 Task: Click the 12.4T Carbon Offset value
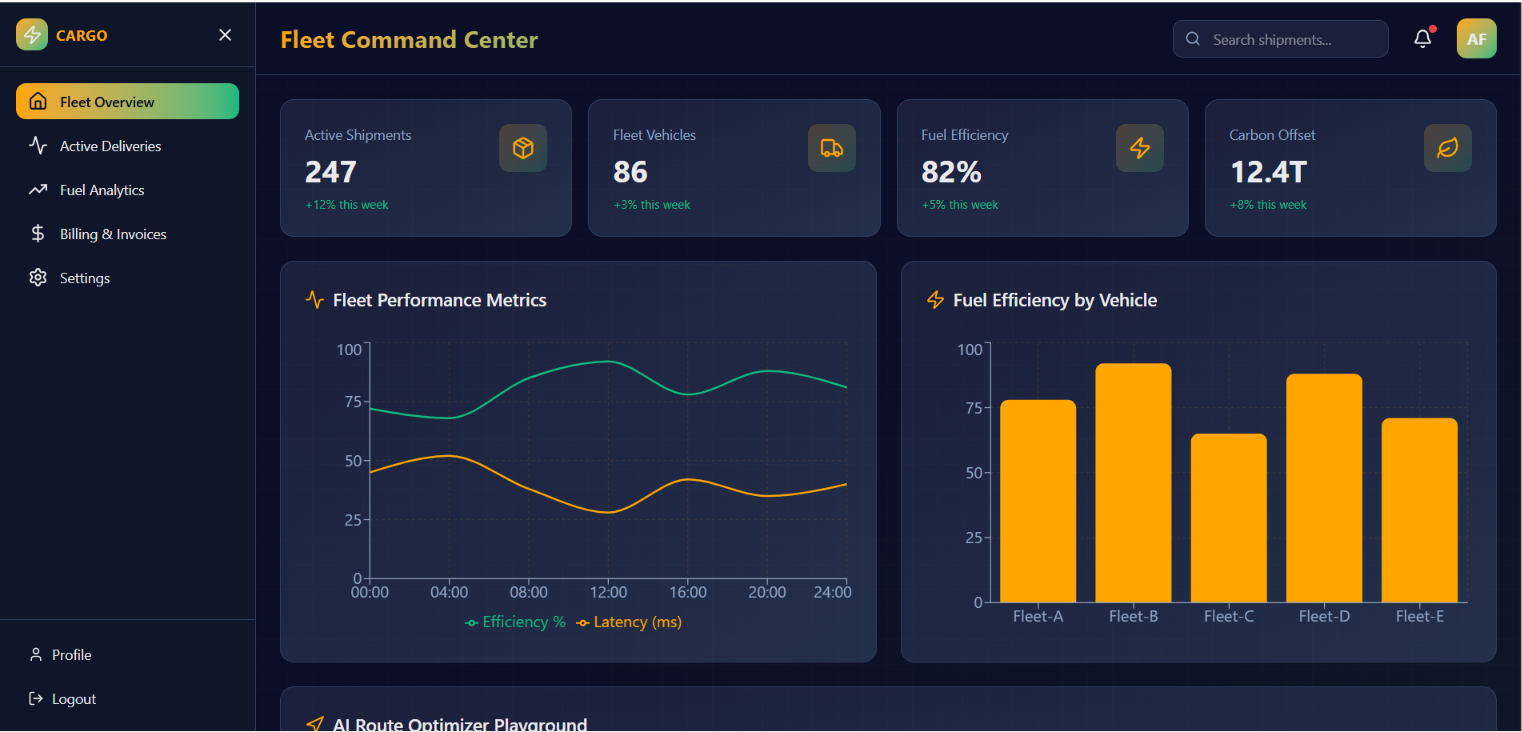(x=1268, y=172)
